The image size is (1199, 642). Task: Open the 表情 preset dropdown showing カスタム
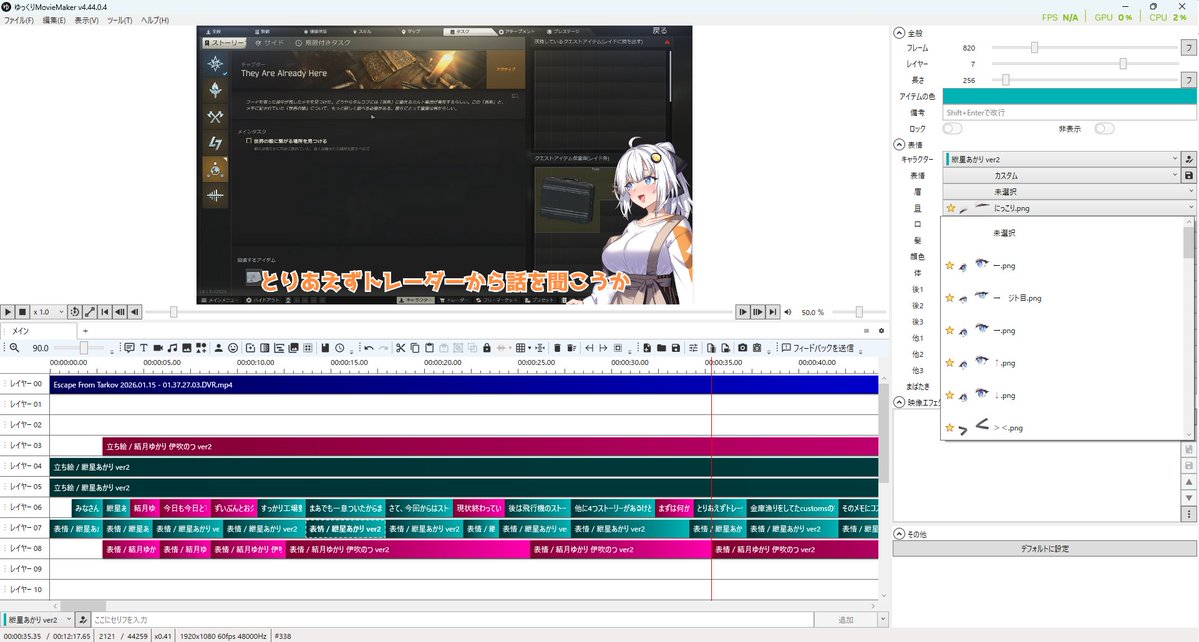(x=1061, y=175)
